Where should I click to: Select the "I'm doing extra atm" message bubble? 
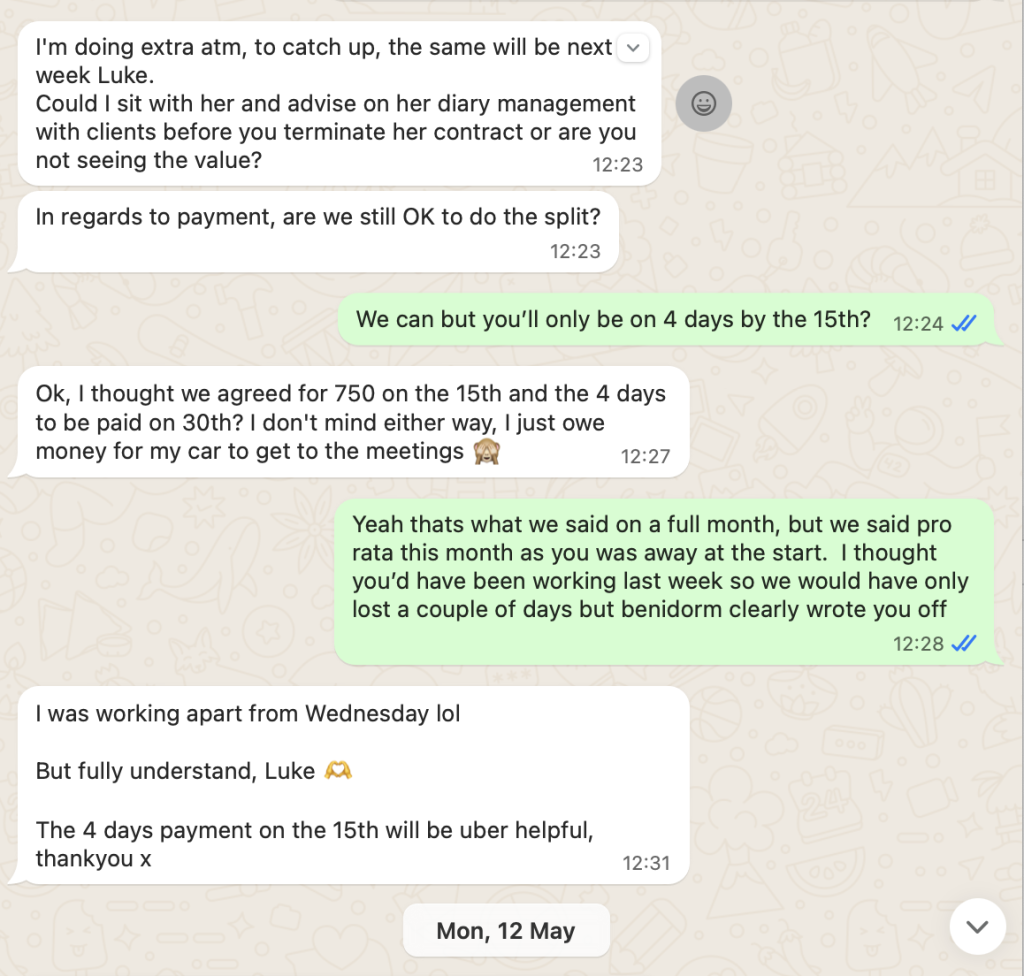coord(330,104)
